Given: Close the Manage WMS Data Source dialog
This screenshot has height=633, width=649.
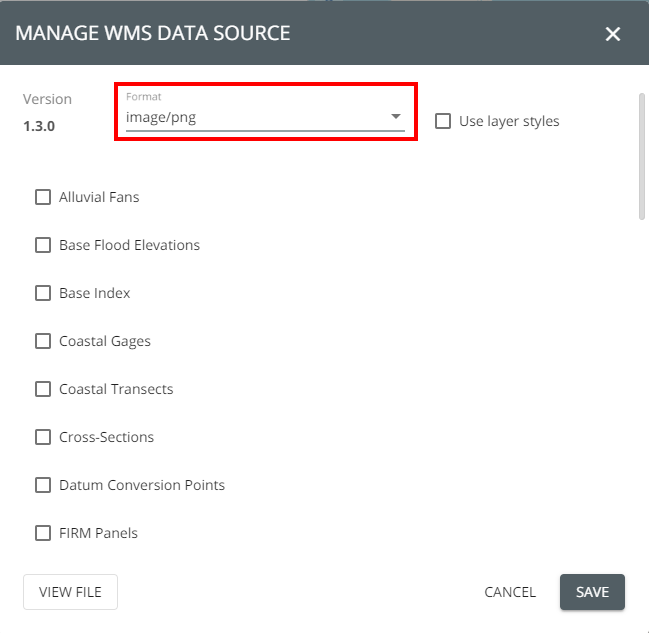Looking at the screenshot, I should coord(613,34).
